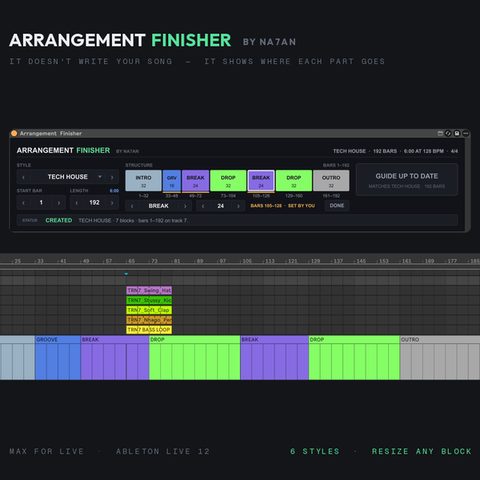Click bar 129 on the timeline ruler

(314, 261)
